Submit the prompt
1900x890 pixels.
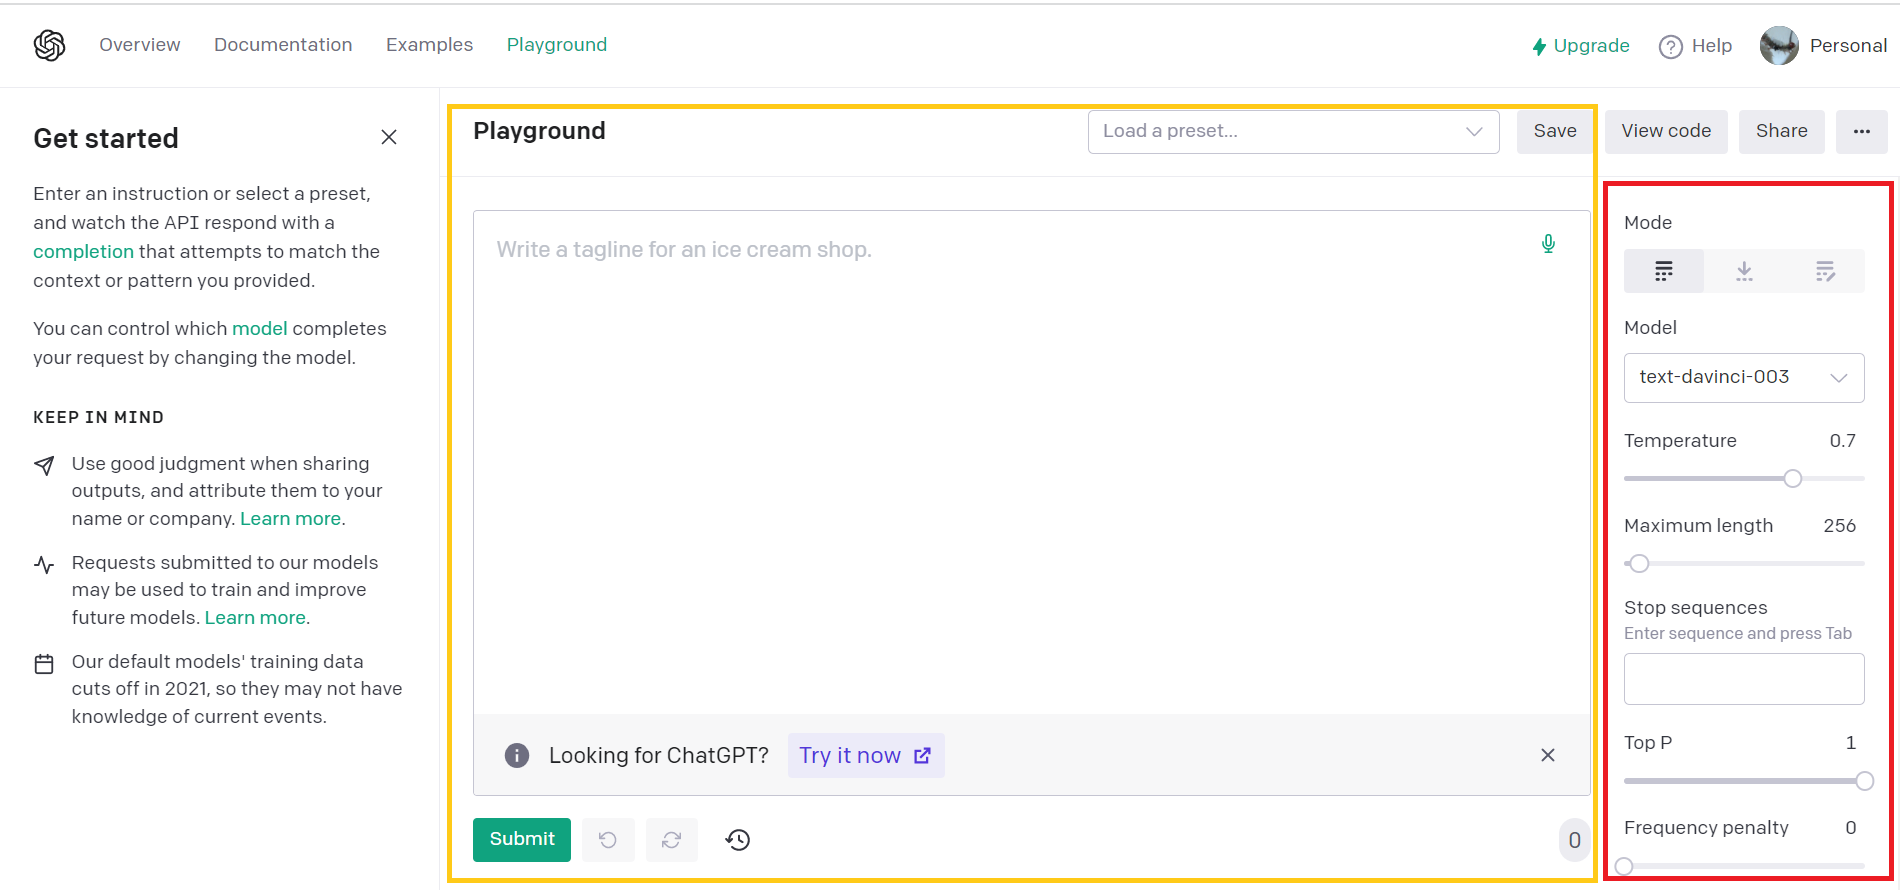(522, 840)
